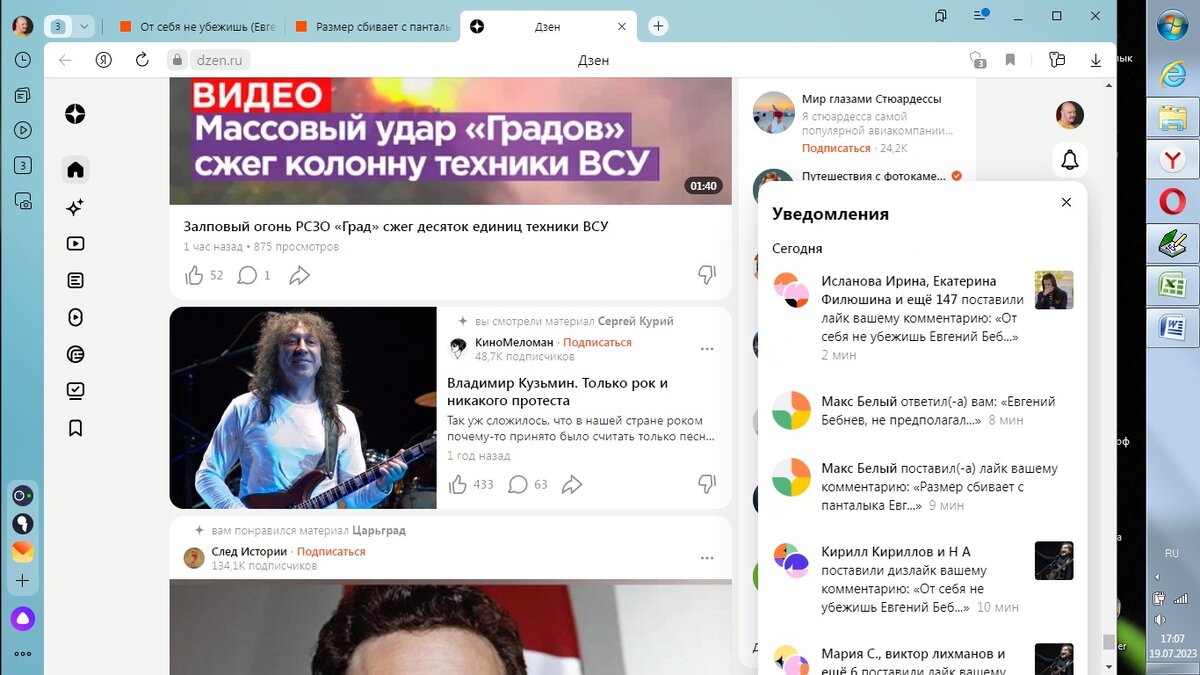The width and height of the screenshot is (1200, 675).
Task: Subscribe to the КиноМеломан channel
Action: point(597,342)
